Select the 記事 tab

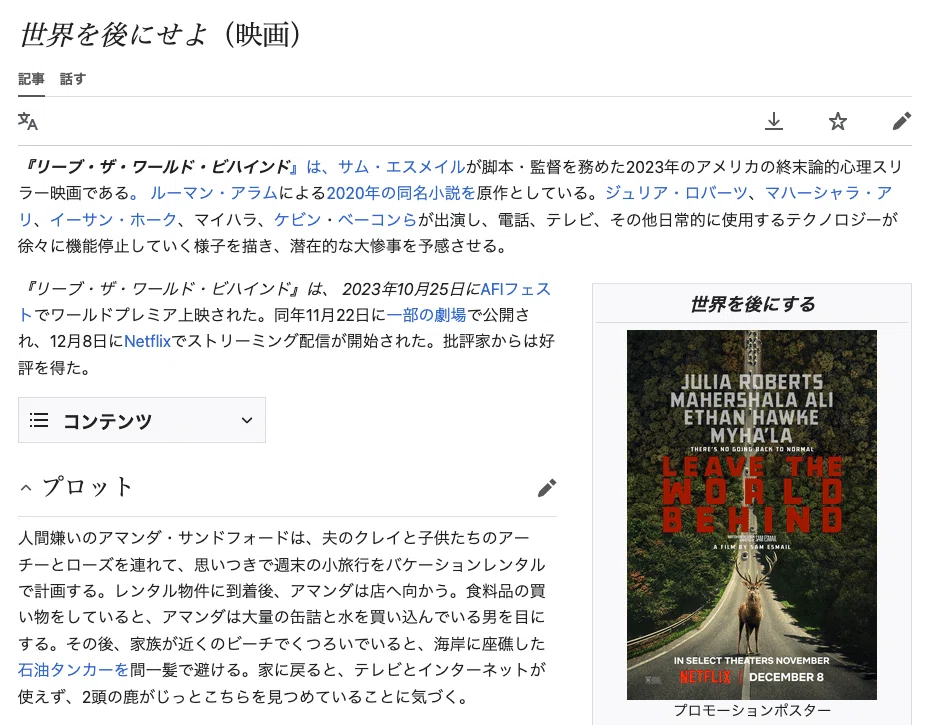click(x=31, y=79)
